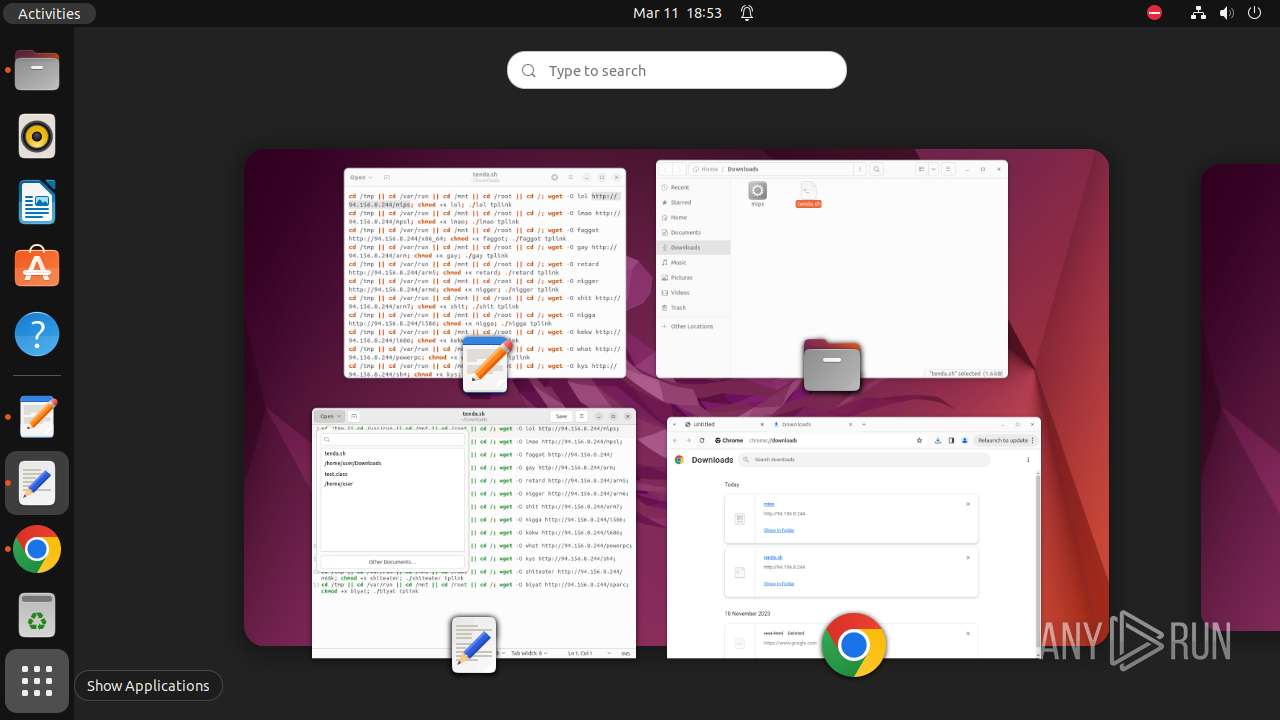Activate the Text Editor tenda.sh window thumbnail
Image resolution: width=1280 pixels, height=720 pixels.
tap(485, 273)
